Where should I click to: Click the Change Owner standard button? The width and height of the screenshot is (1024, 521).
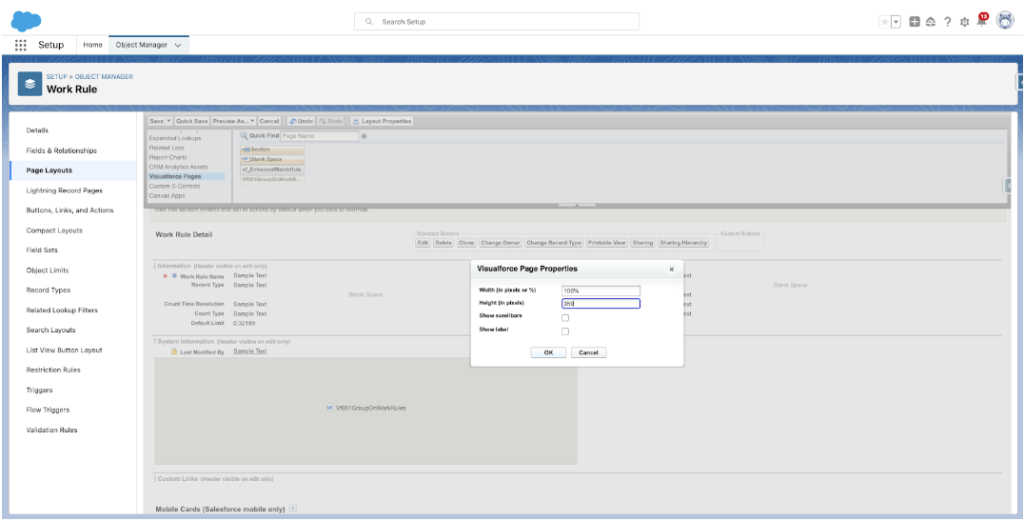point(500,243)
